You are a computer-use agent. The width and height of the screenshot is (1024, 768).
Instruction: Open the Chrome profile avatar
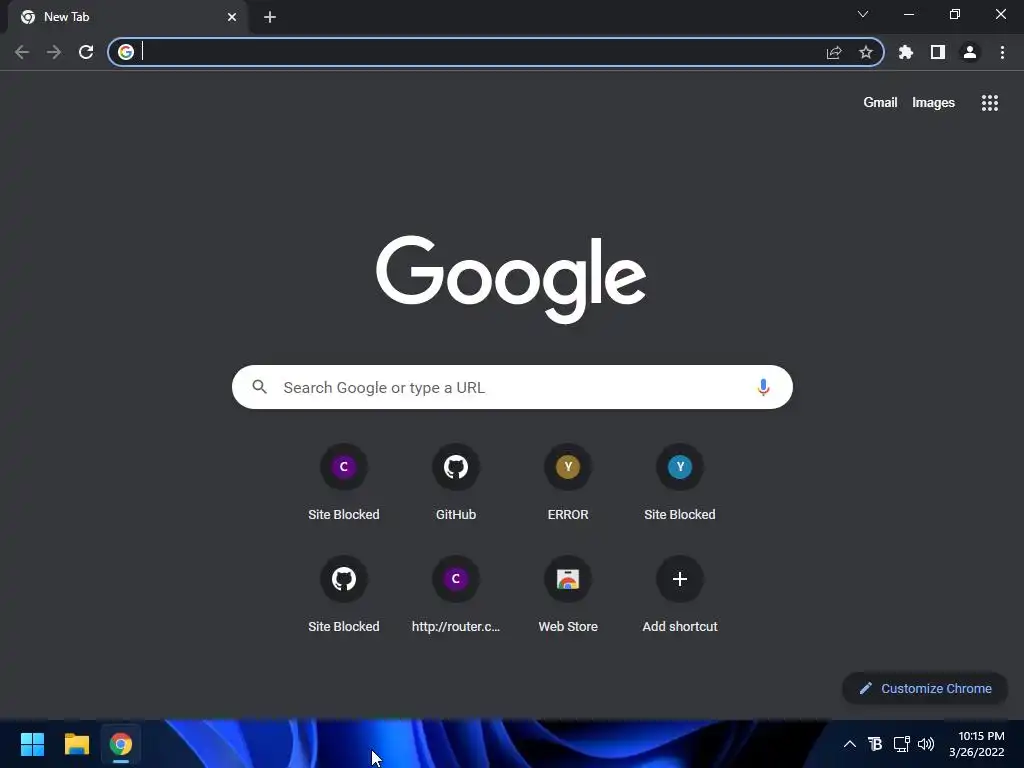tap(970, 52)
